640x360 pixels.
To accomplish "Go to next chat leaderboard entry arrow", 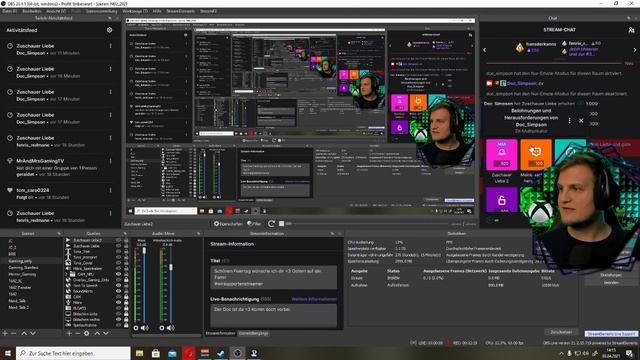I will click(635, 50).
